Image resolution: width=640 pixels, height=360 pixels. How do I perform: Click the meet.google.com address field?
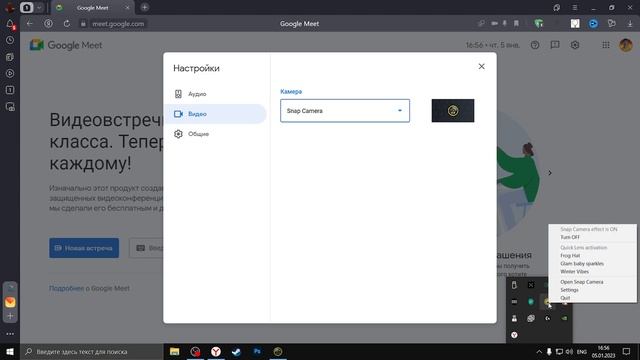[x=118, y=24]
